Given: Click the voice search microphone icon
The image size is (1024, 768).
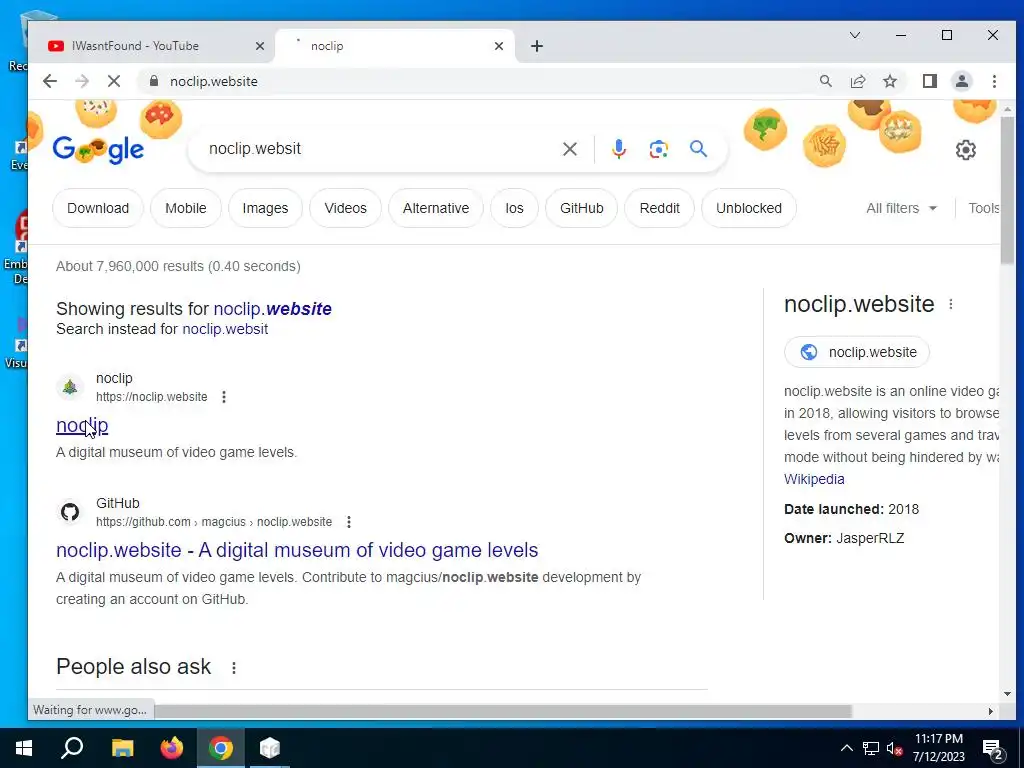Looking at the screenshot, I should (618, 150).
